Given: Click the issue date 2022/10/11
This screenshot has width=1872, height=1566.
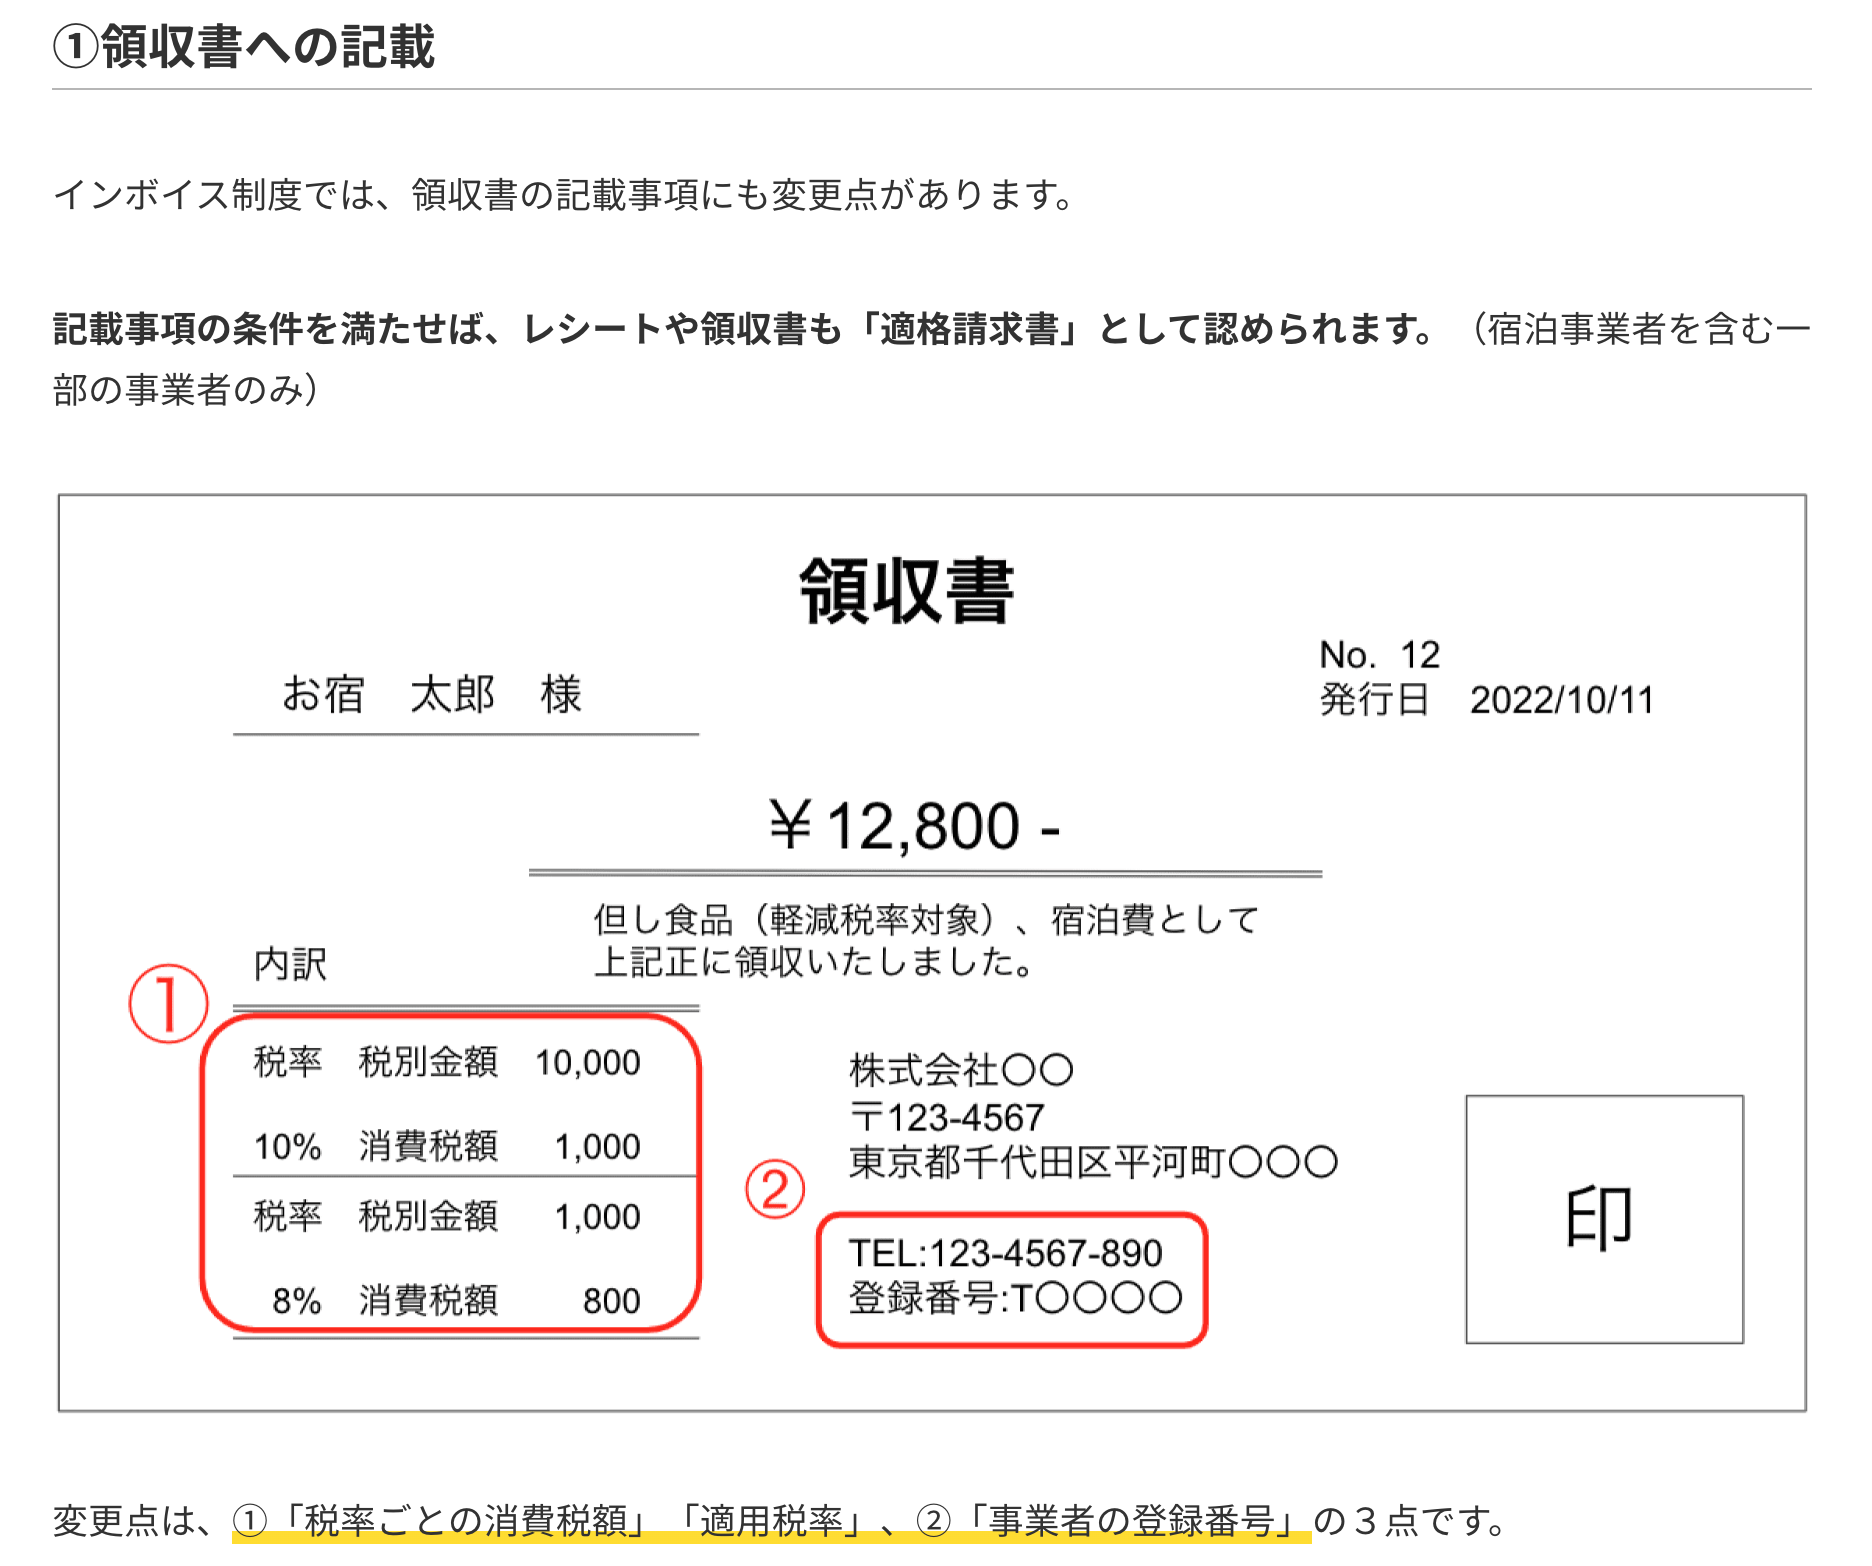Looking at the screenshot, I should [x=1561, y=700].
